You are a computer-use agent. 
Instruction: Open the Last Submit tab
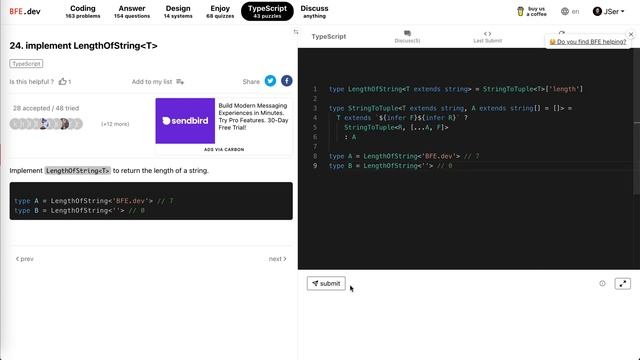487,36
